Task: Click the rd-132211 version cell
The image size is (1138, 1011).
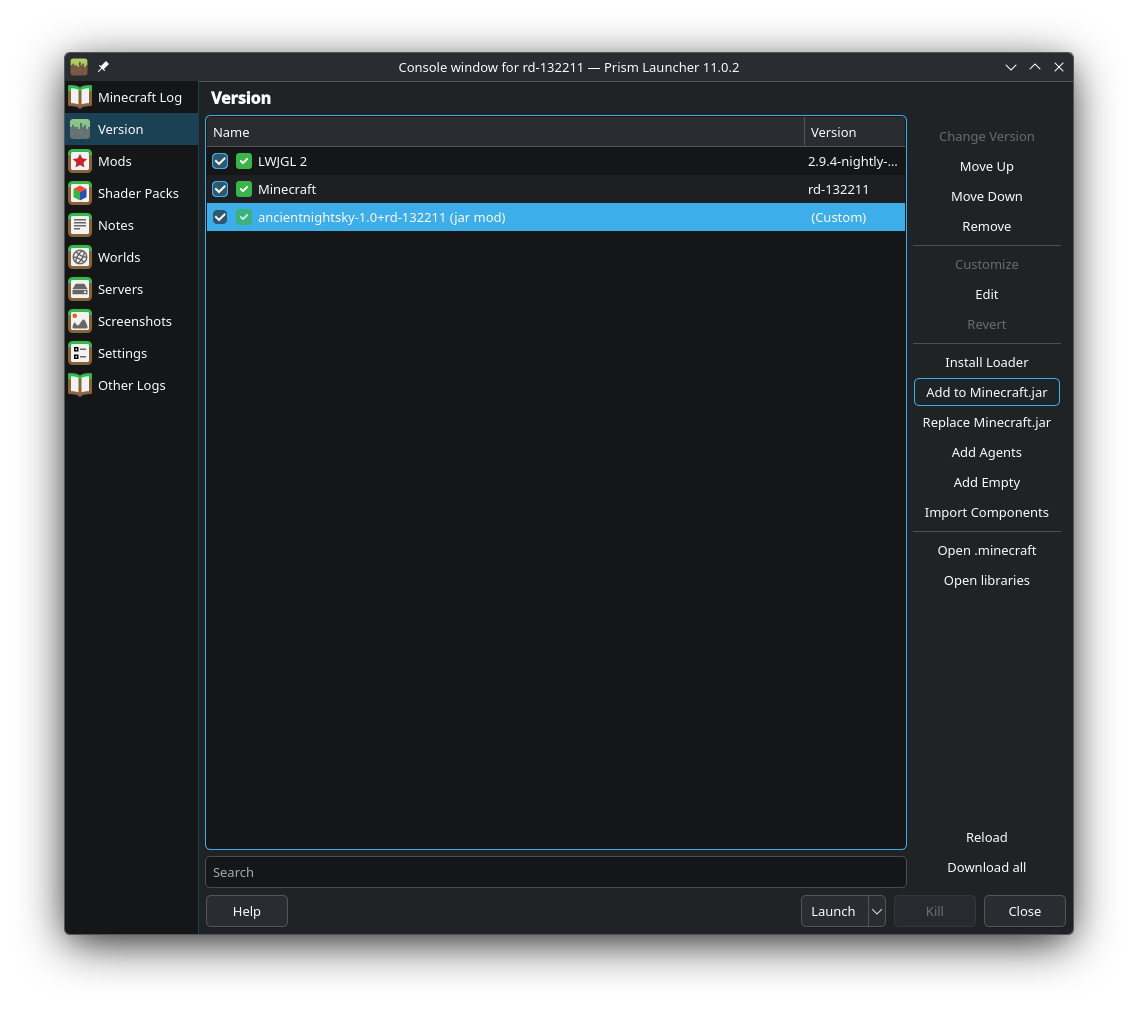Action: pos(838,189)
